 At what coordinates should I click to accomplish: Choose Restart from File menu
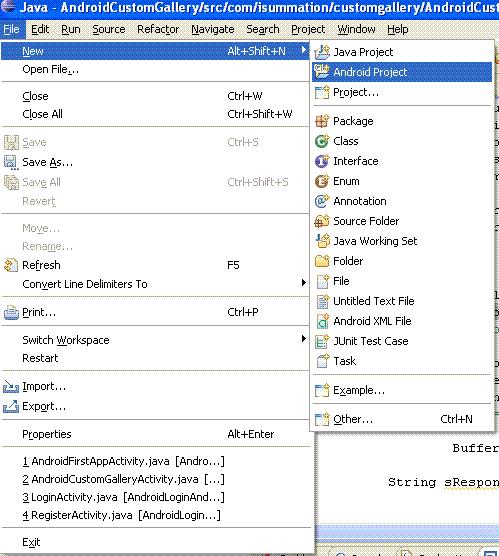155,358
